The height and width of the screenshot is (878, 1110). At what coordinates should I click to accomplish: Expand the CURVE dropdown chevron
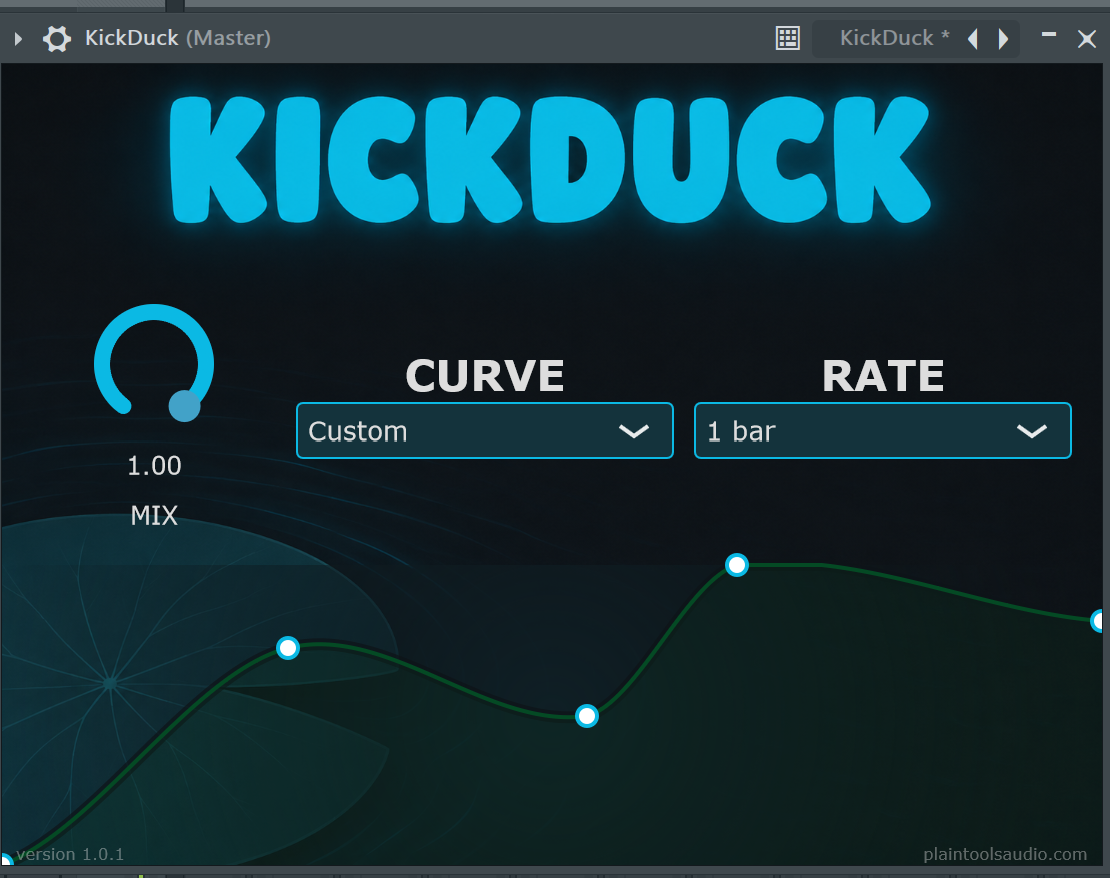coord(634,431)
